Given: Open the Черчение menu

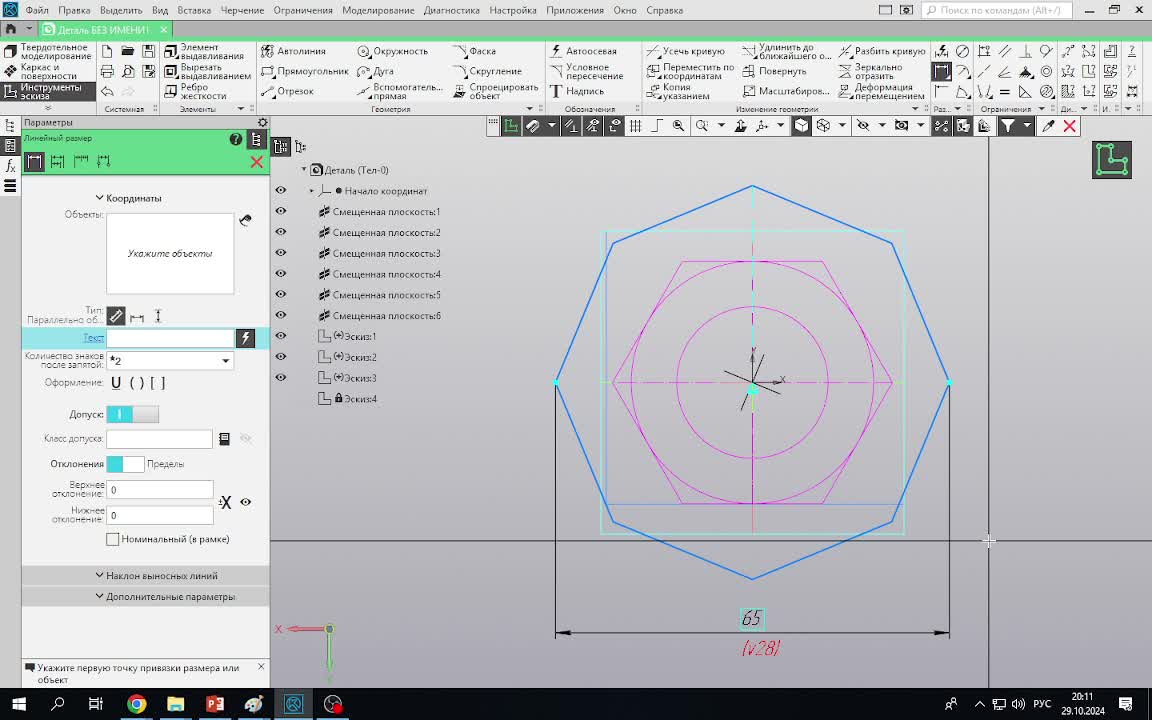Looking at the screenshot, I should pyautogui.click(x=242, y=10).
